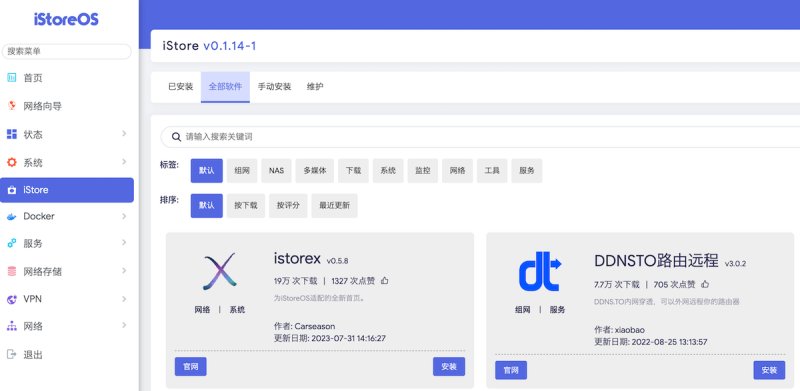Viewport: 800px width, 391px height.
Task: Install the istorex app
Action: click(x=449, y=366)
